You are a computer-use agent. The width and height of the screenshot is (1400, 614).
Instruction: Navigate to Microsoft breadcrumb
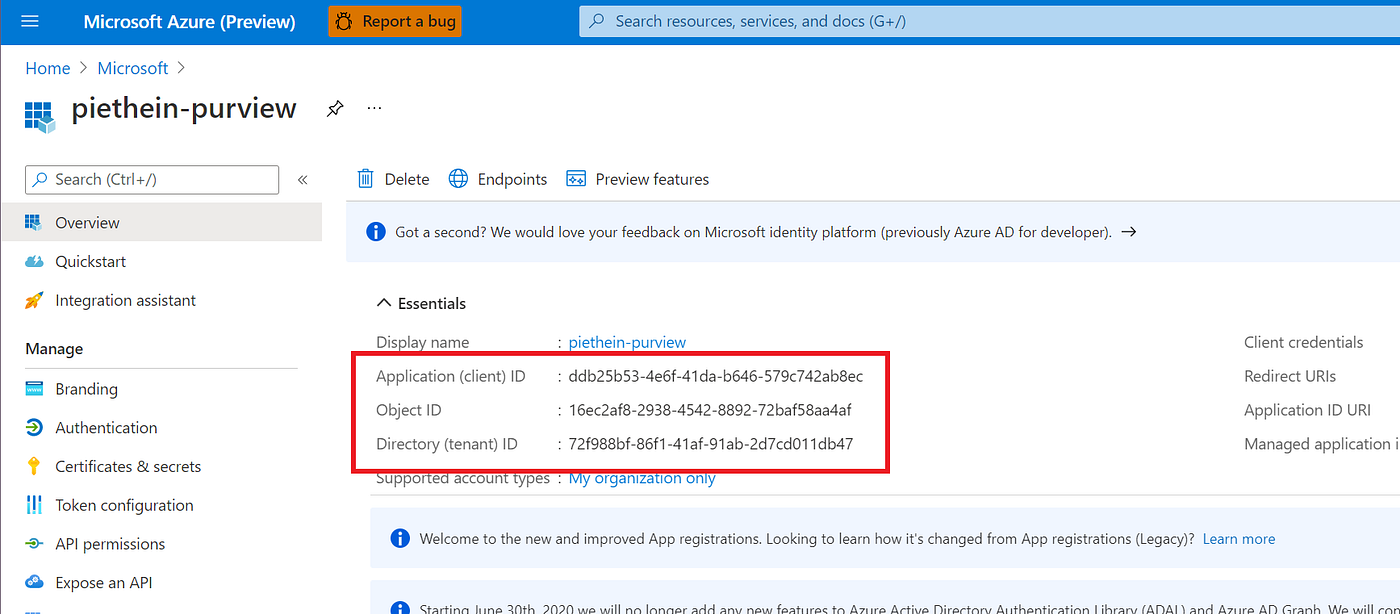click(x=133, y=68)
